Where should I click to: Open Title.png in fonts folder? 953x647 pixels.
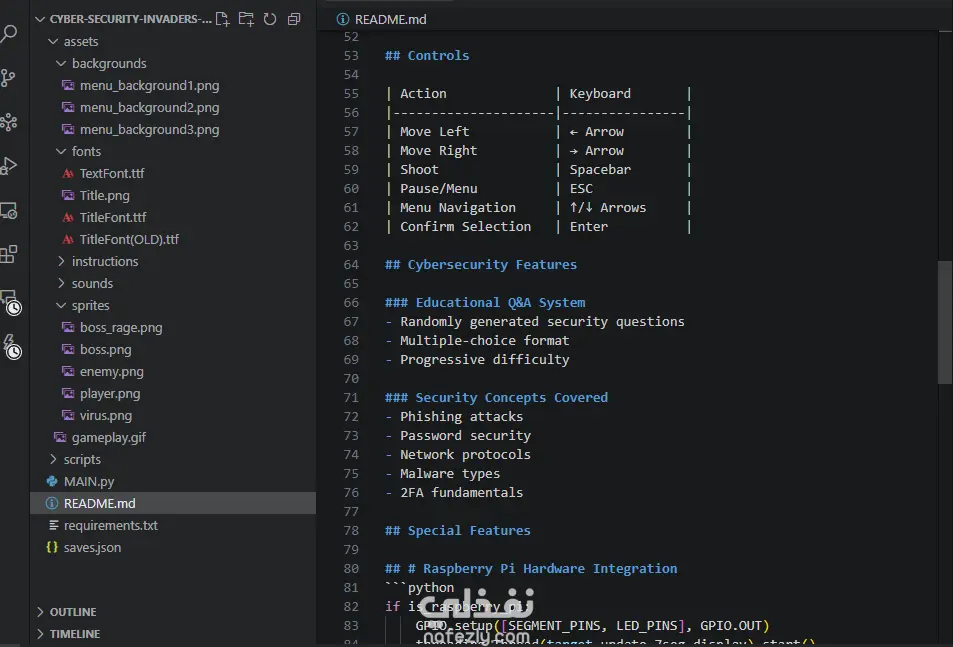point(105,195)
